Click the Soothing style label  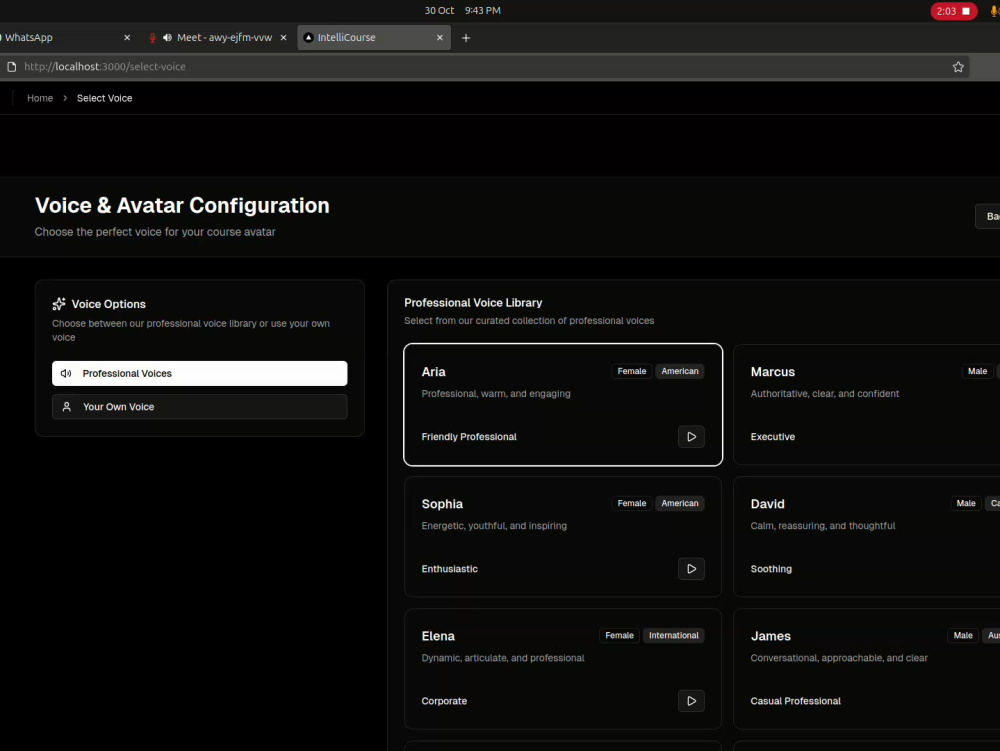(771, 569)
